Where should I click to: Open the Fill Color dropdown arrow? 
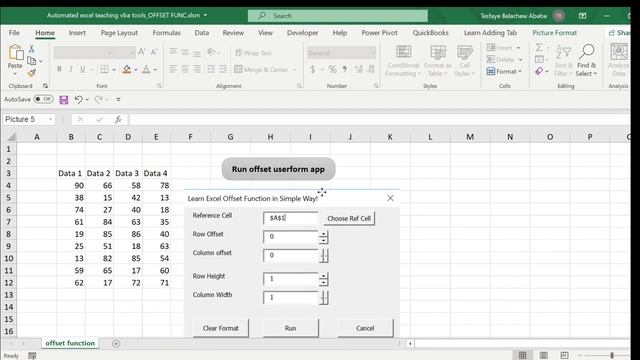136,70
